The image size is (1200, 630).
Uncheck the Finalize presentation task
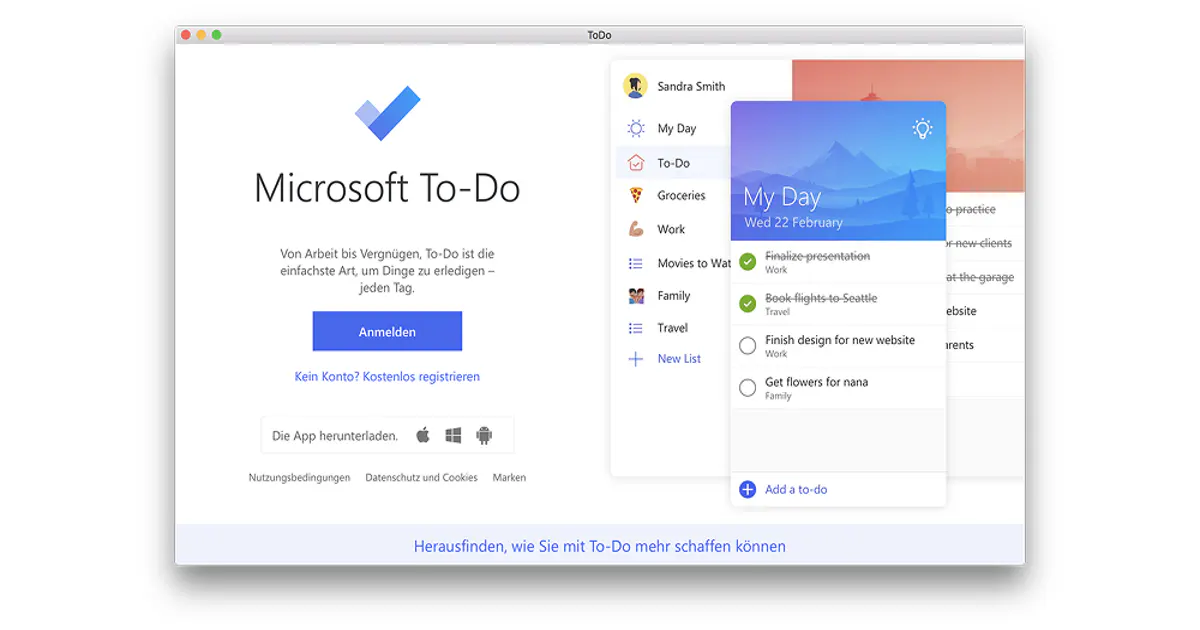[x=747, y=262]
